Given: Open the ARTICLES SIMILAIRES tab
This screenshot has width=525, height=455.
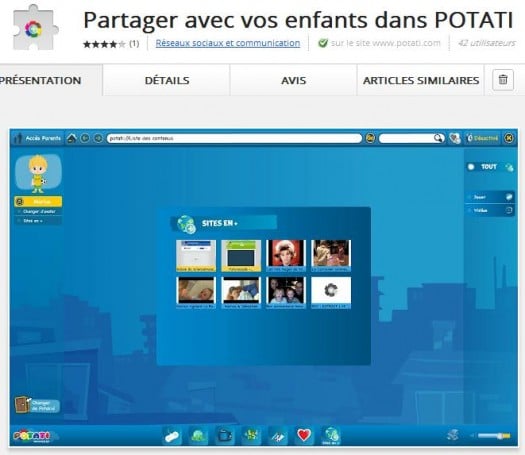Looking at the screenshot, I should 421,80.
